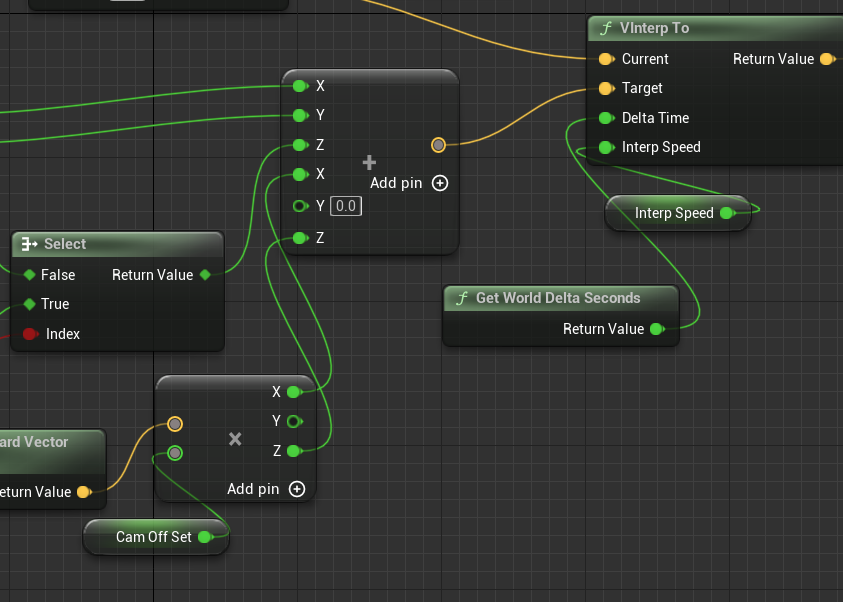Click the vector output pin of the add node

(438, 145)
